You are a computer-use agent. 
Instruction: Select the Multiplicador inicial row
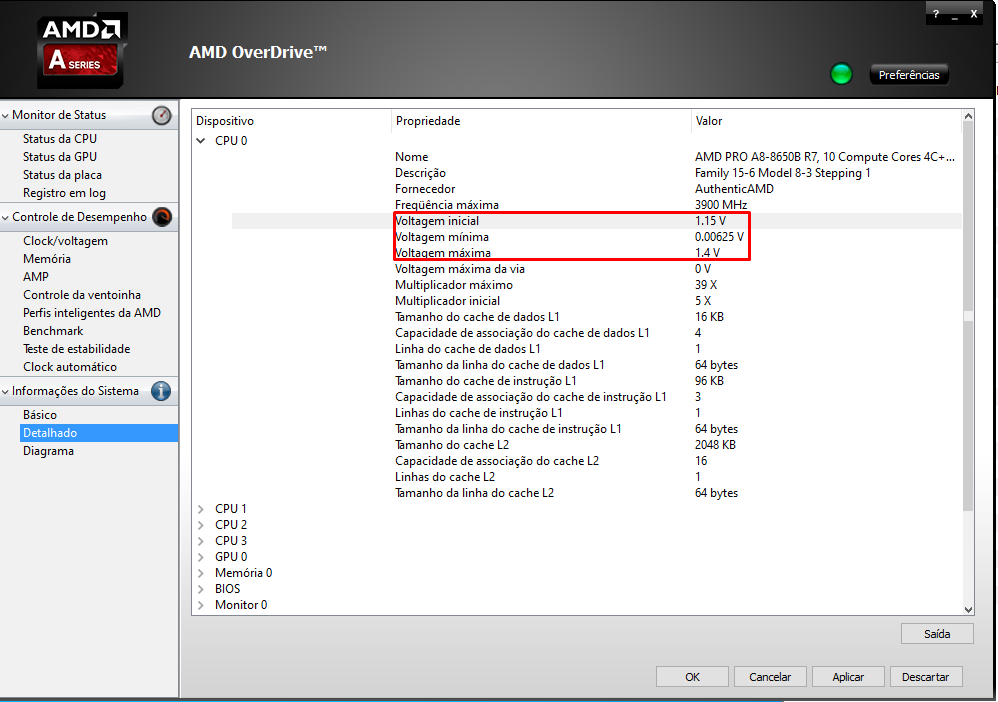596,300
